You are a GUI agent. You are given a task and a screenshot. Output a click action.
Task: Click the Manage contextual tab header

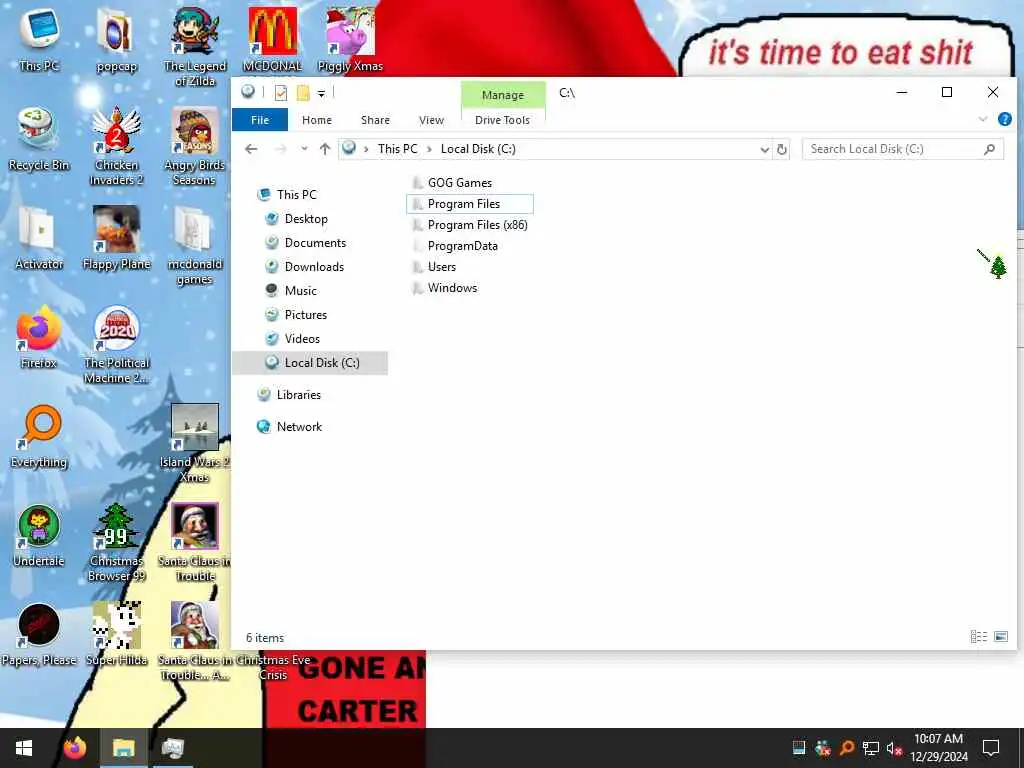coord(503,95)
